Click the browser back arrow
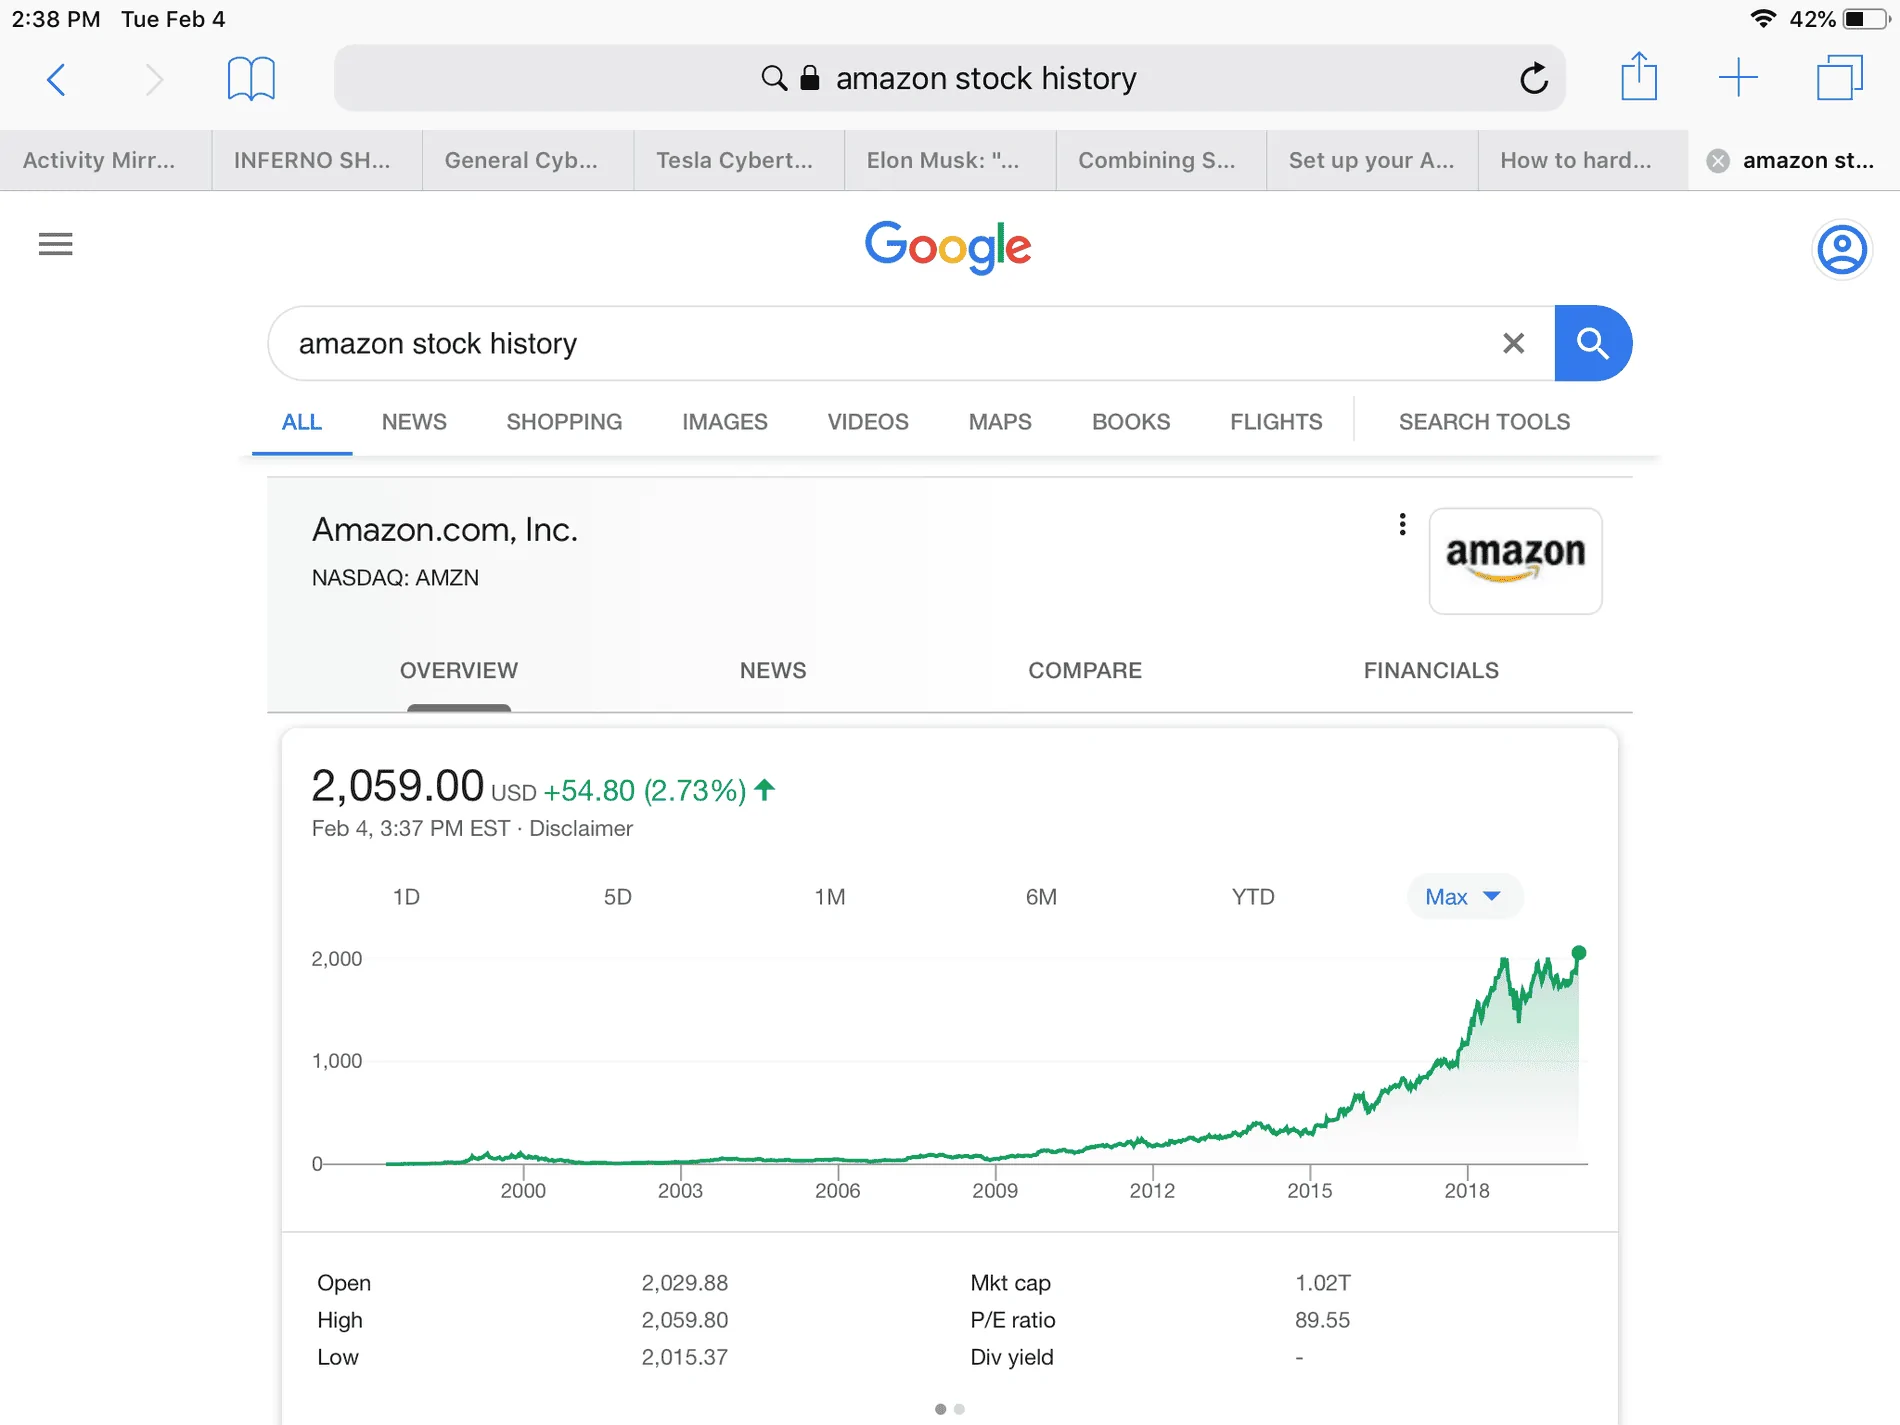 57,78
